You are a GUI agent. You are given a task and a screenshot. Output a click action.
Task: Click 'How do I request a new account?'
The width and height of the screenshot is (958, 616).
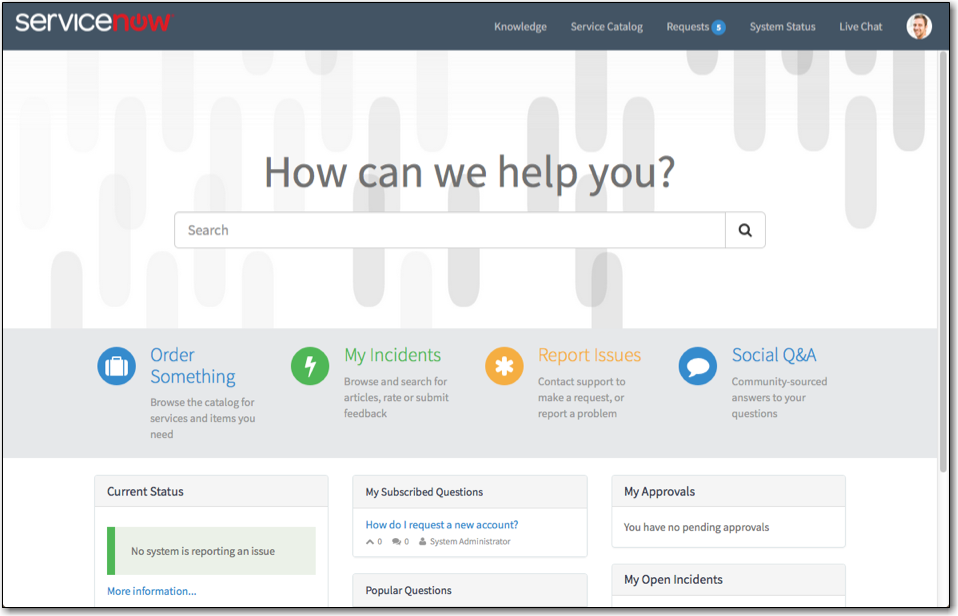pos(442,524)
